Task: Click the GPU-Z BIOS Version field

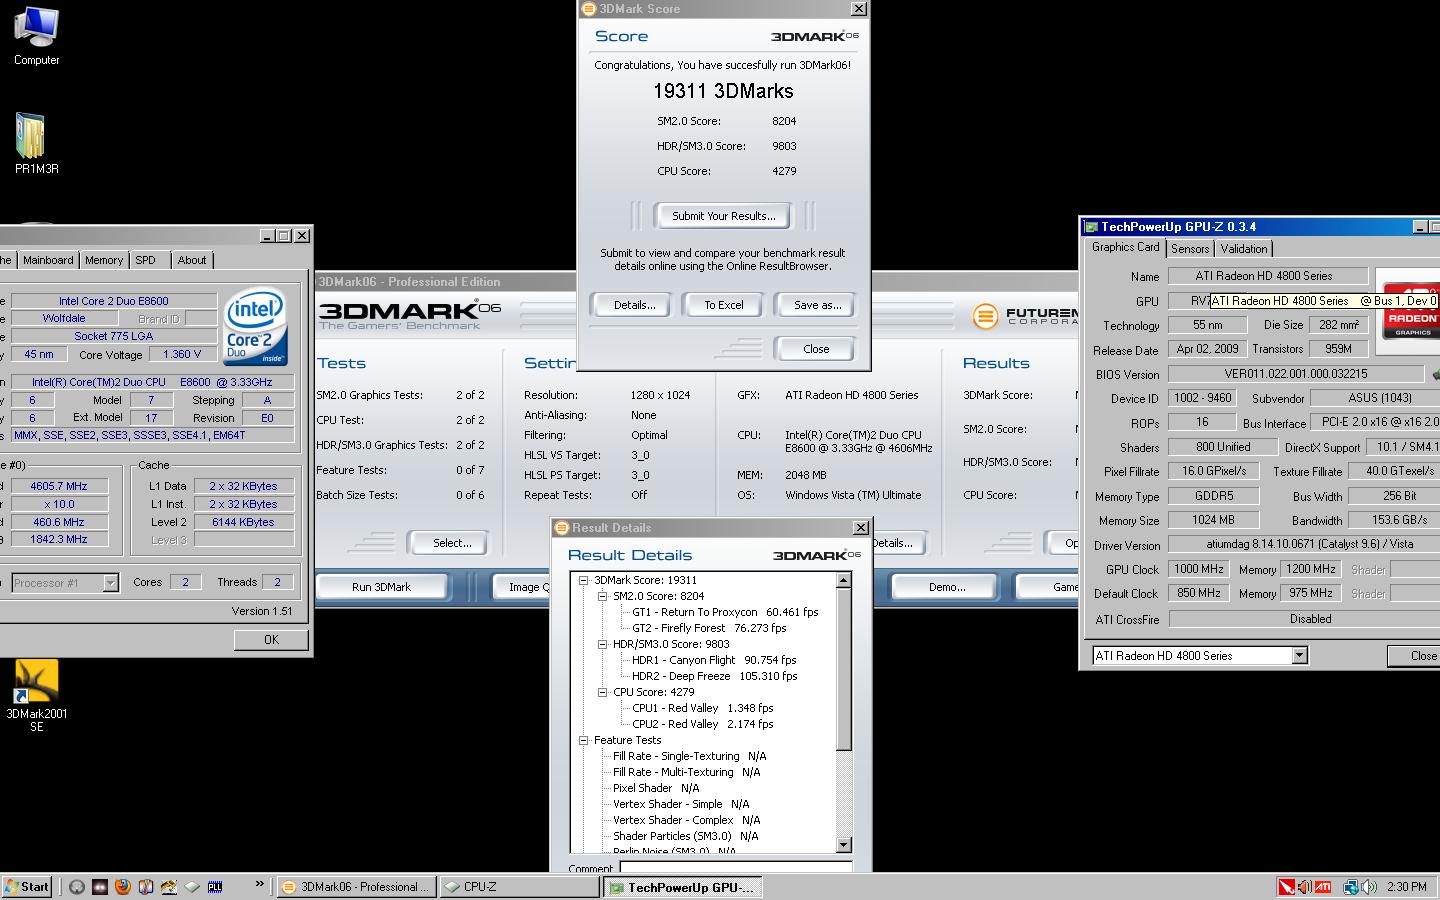Action: pyautogui.click(x=1295, y=374)
